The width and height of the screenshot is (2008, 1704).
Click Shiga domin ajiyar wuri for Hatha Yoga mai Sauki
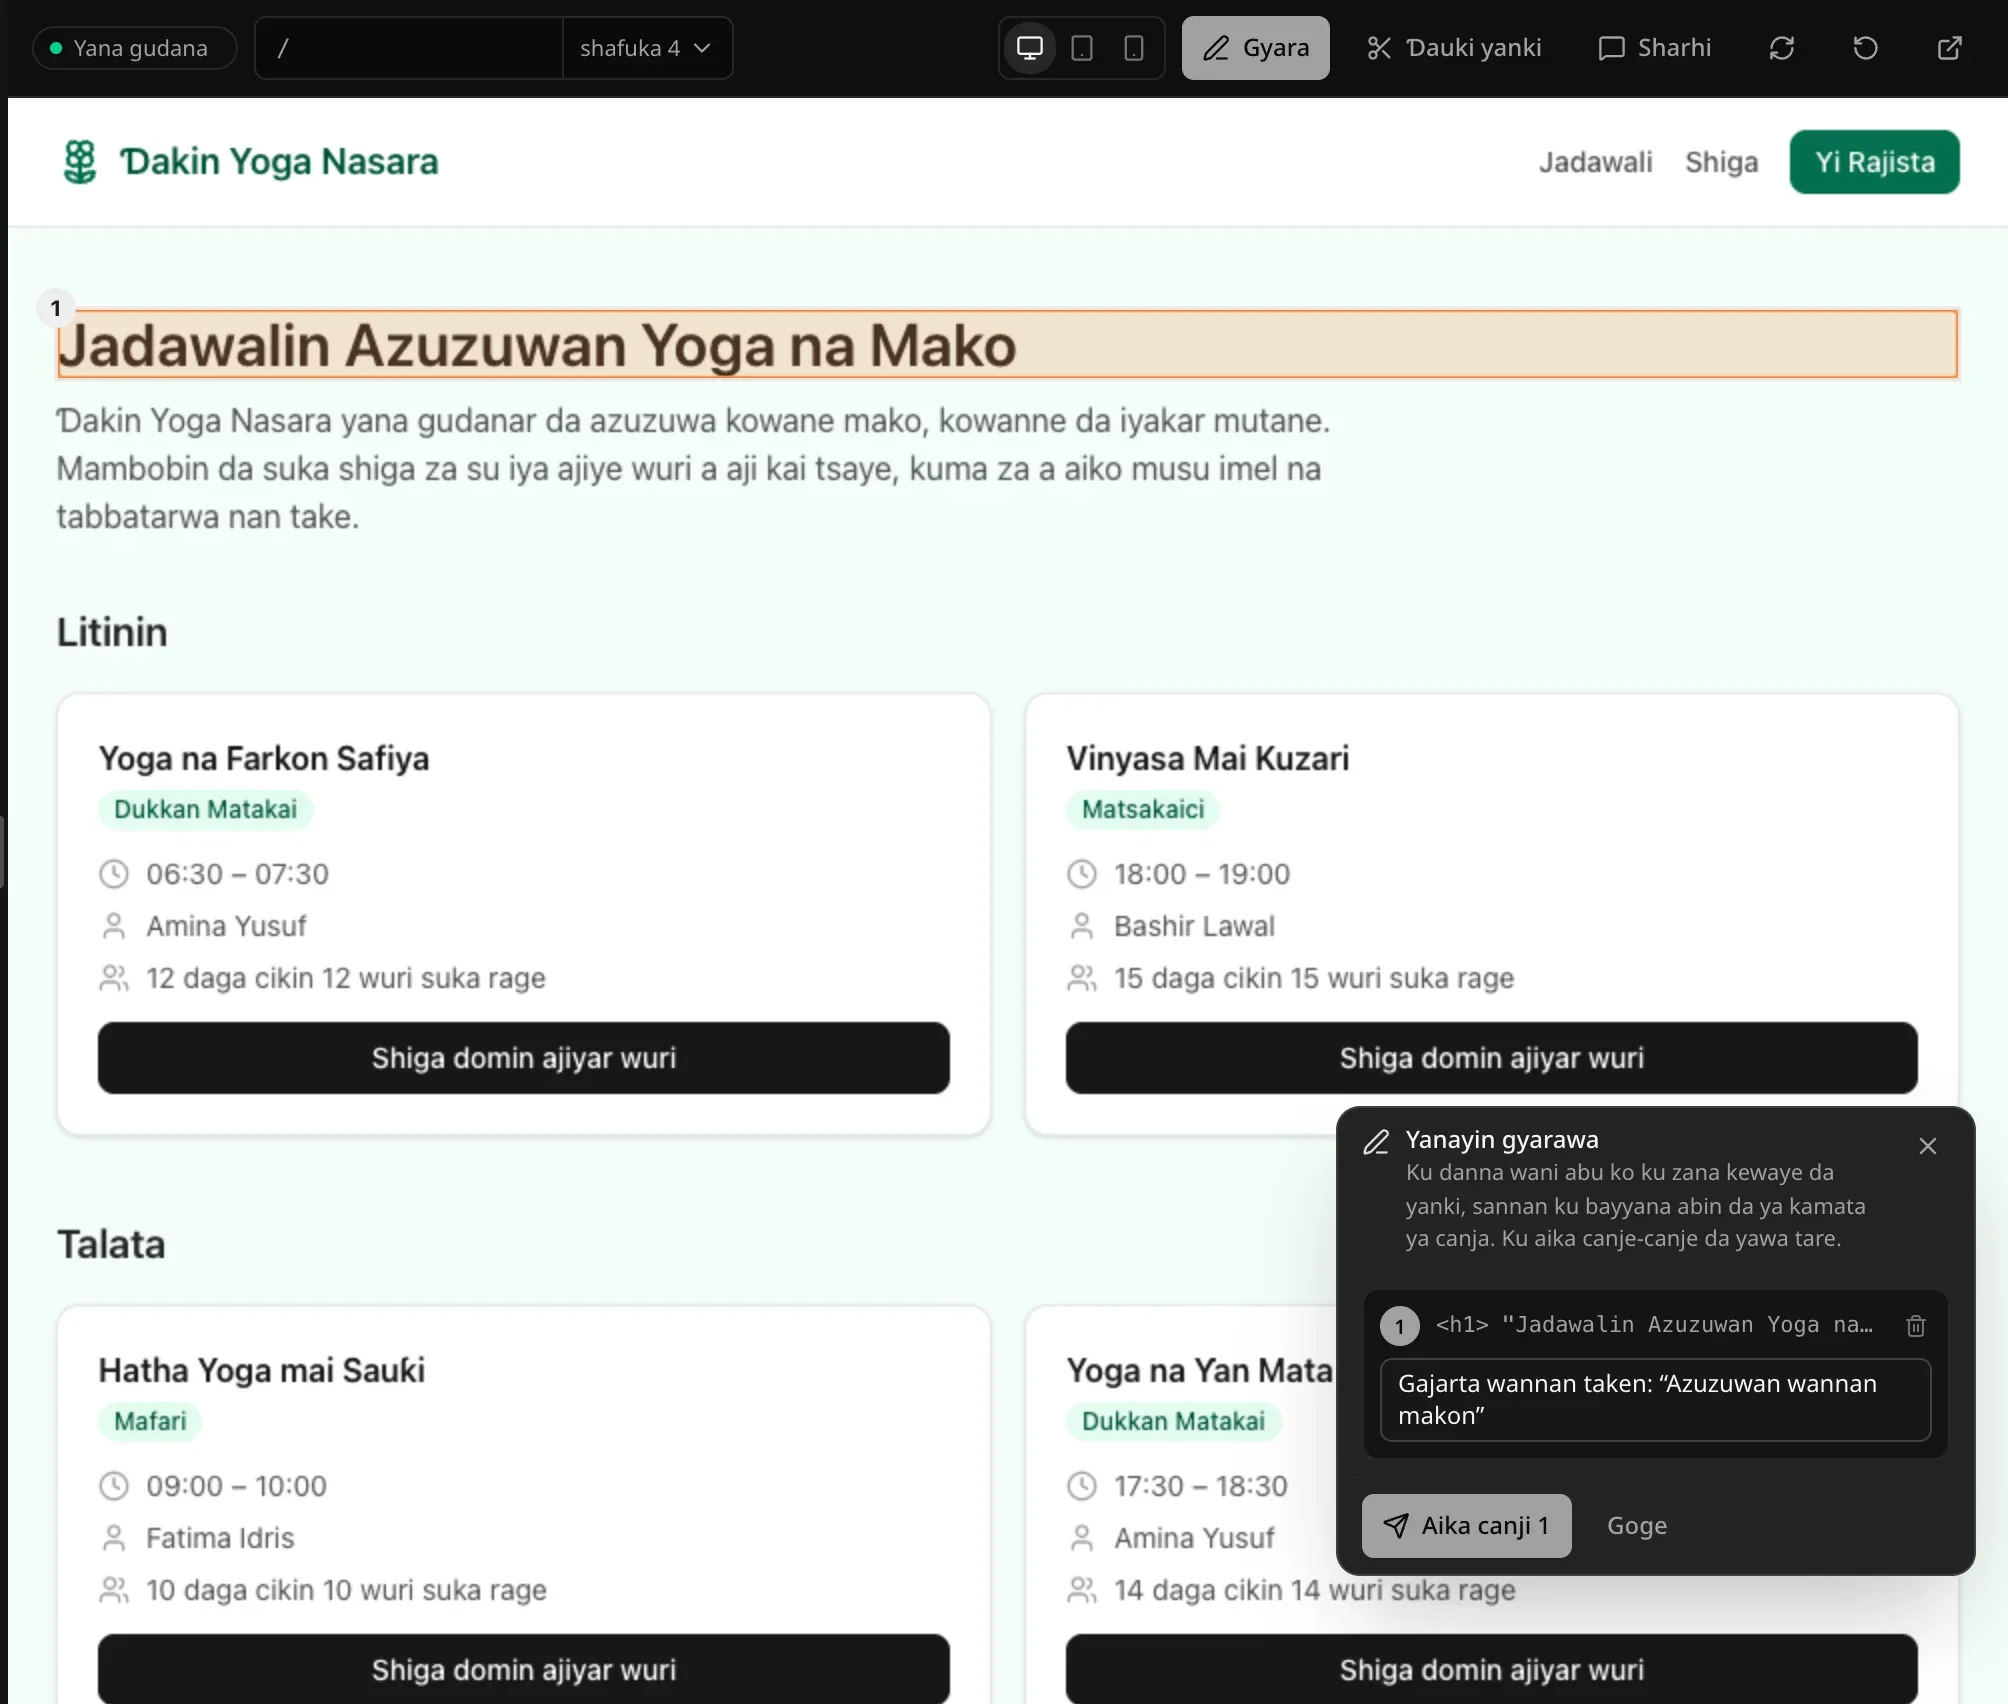[x=523, y=1669]
